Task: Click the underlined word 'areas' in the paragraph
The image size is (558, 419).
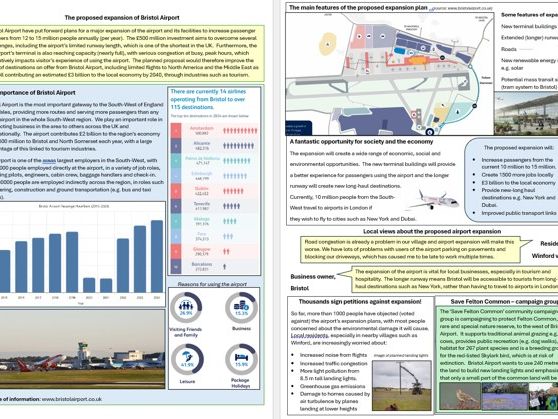Action: coord(49,161)
